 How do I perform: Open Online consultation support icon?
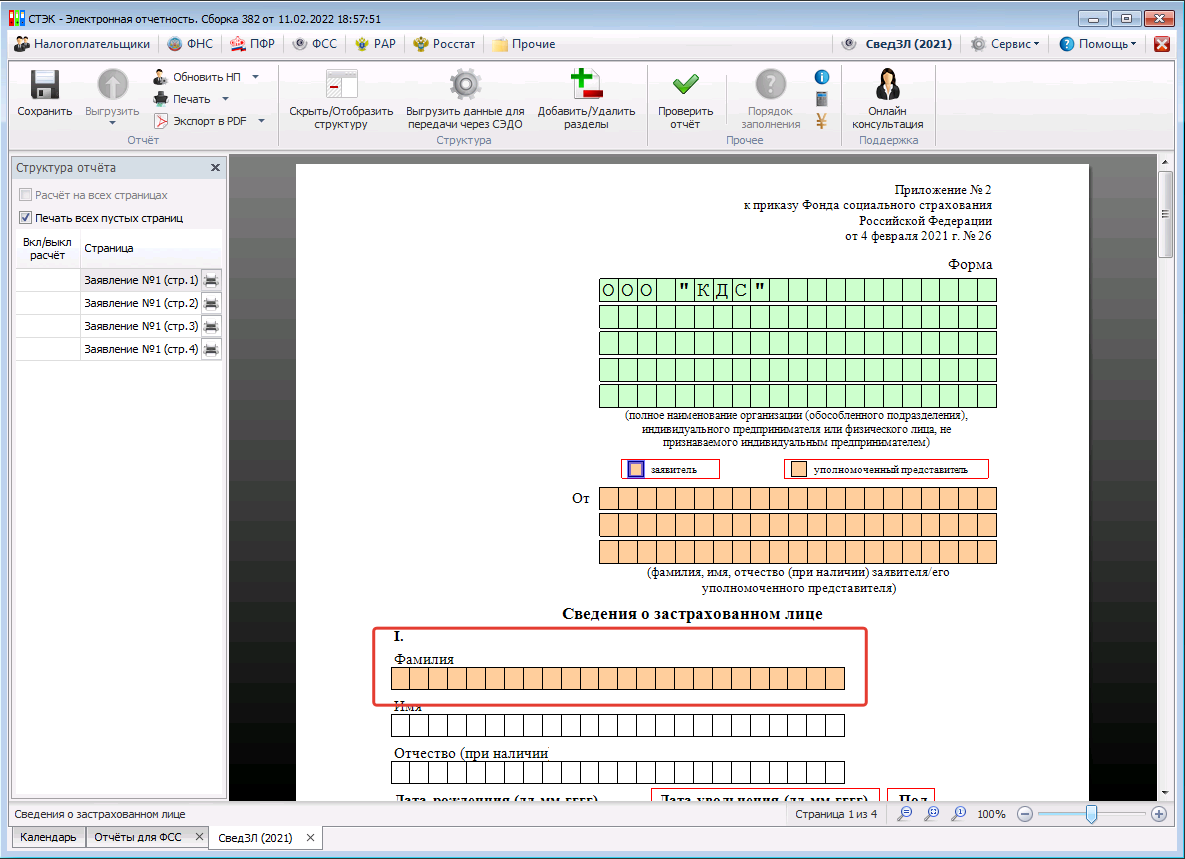coord(887,87)
